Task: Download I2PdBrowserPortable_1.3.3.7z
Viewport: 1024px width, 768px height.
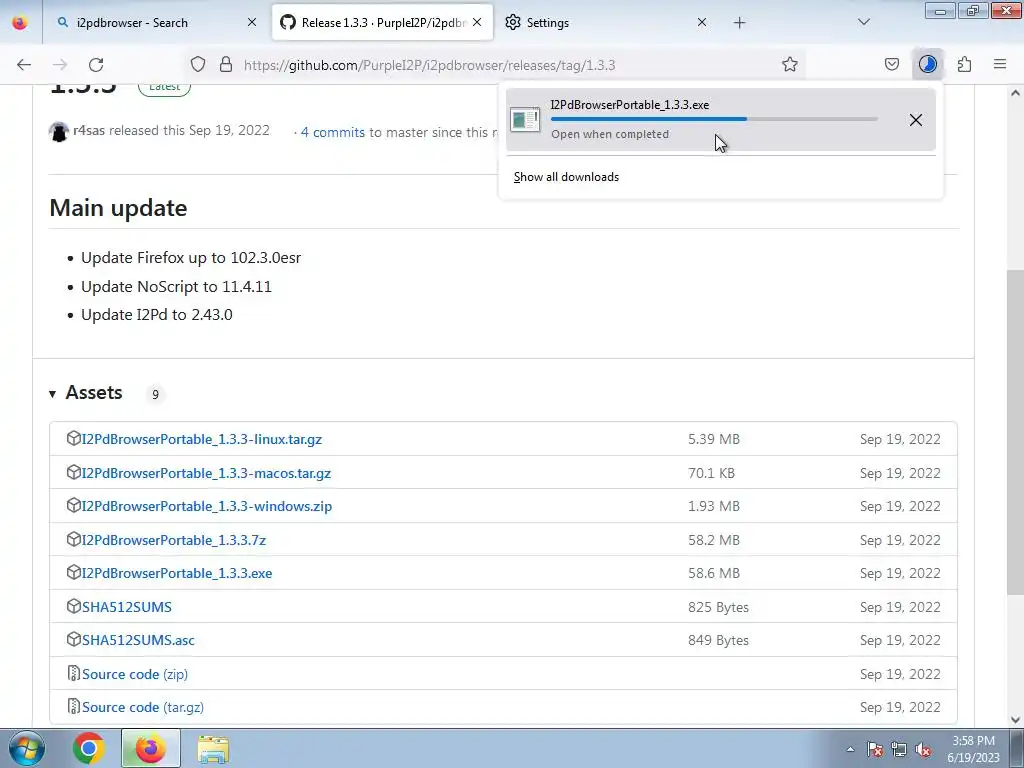Action: pos(174,540)
